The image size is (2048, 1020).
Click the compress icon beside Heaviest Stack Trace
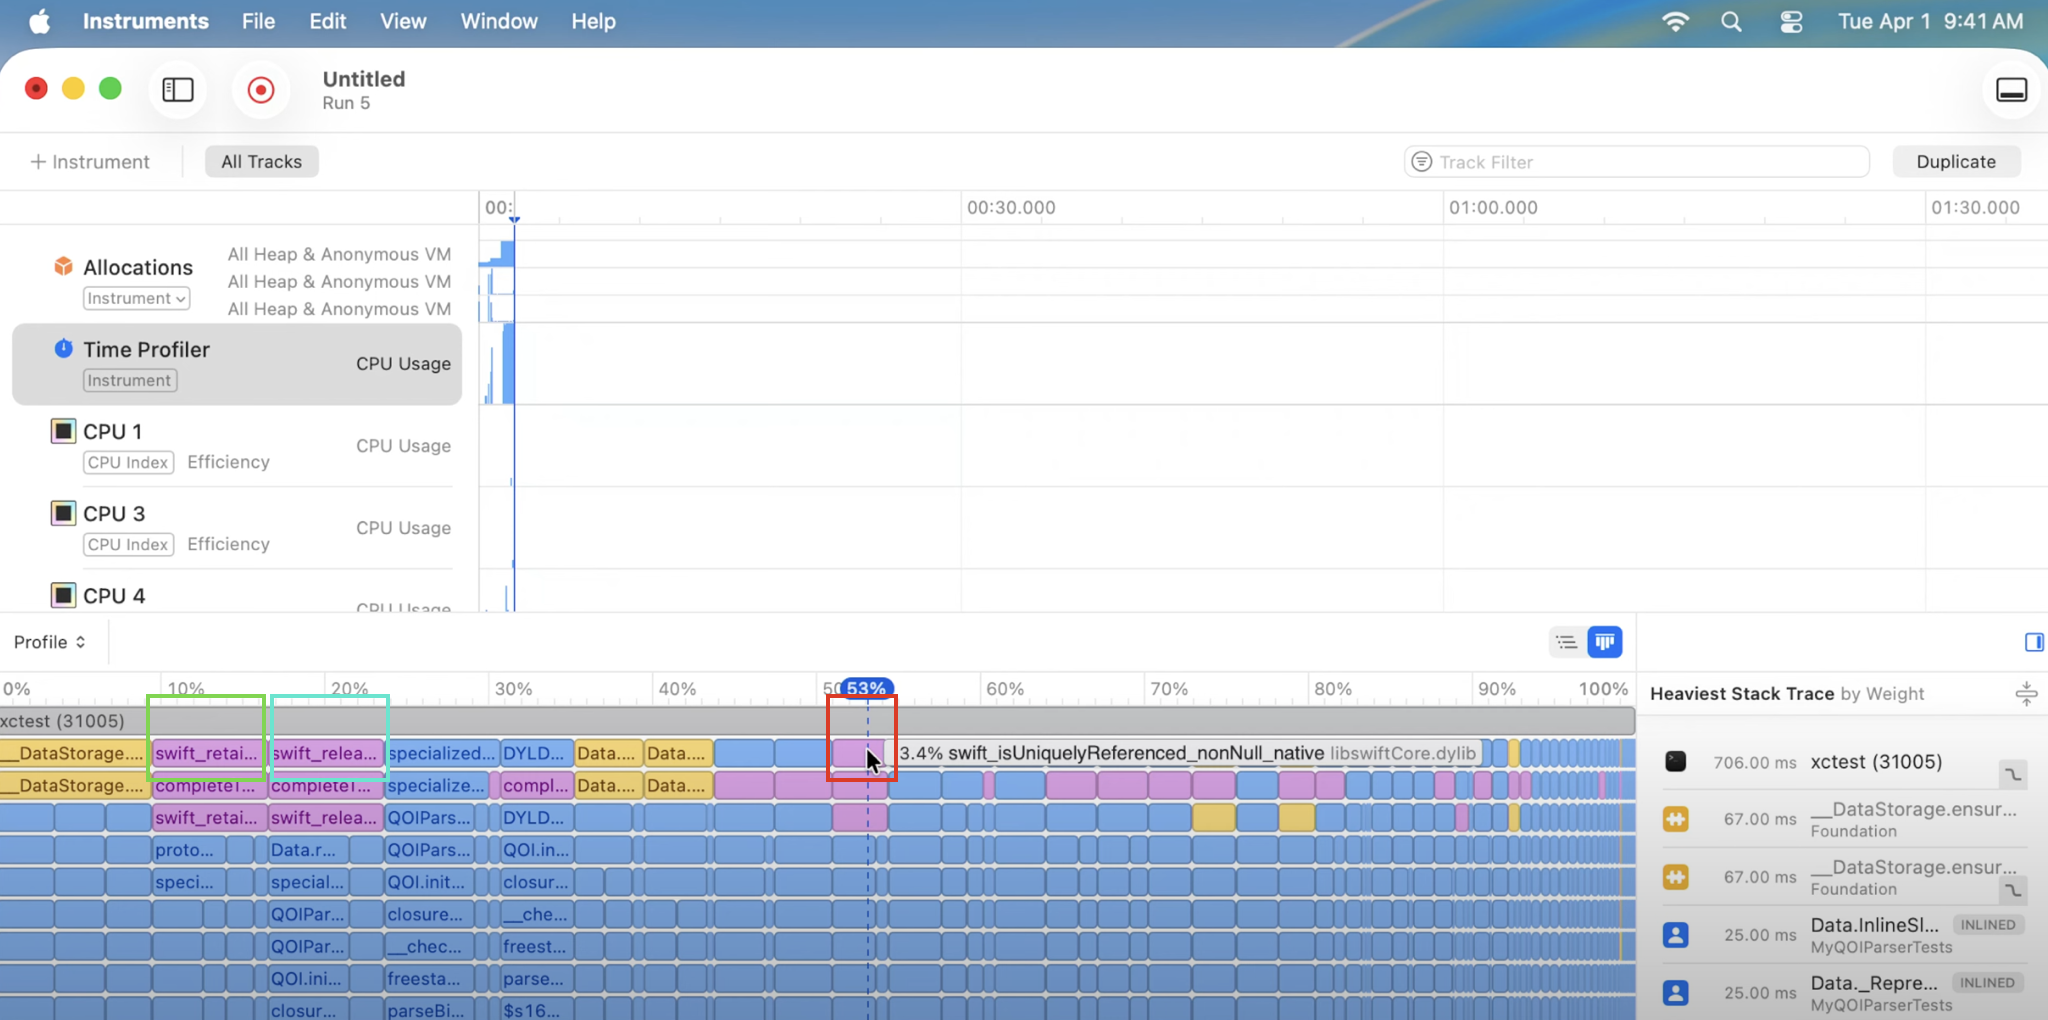pos(2026,693)
